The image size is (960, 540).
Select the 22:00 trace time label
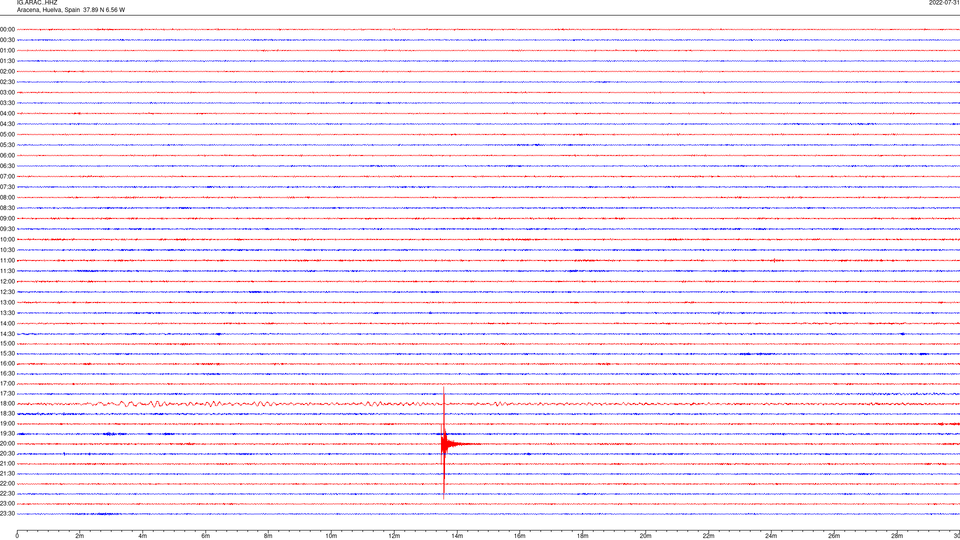7,484
